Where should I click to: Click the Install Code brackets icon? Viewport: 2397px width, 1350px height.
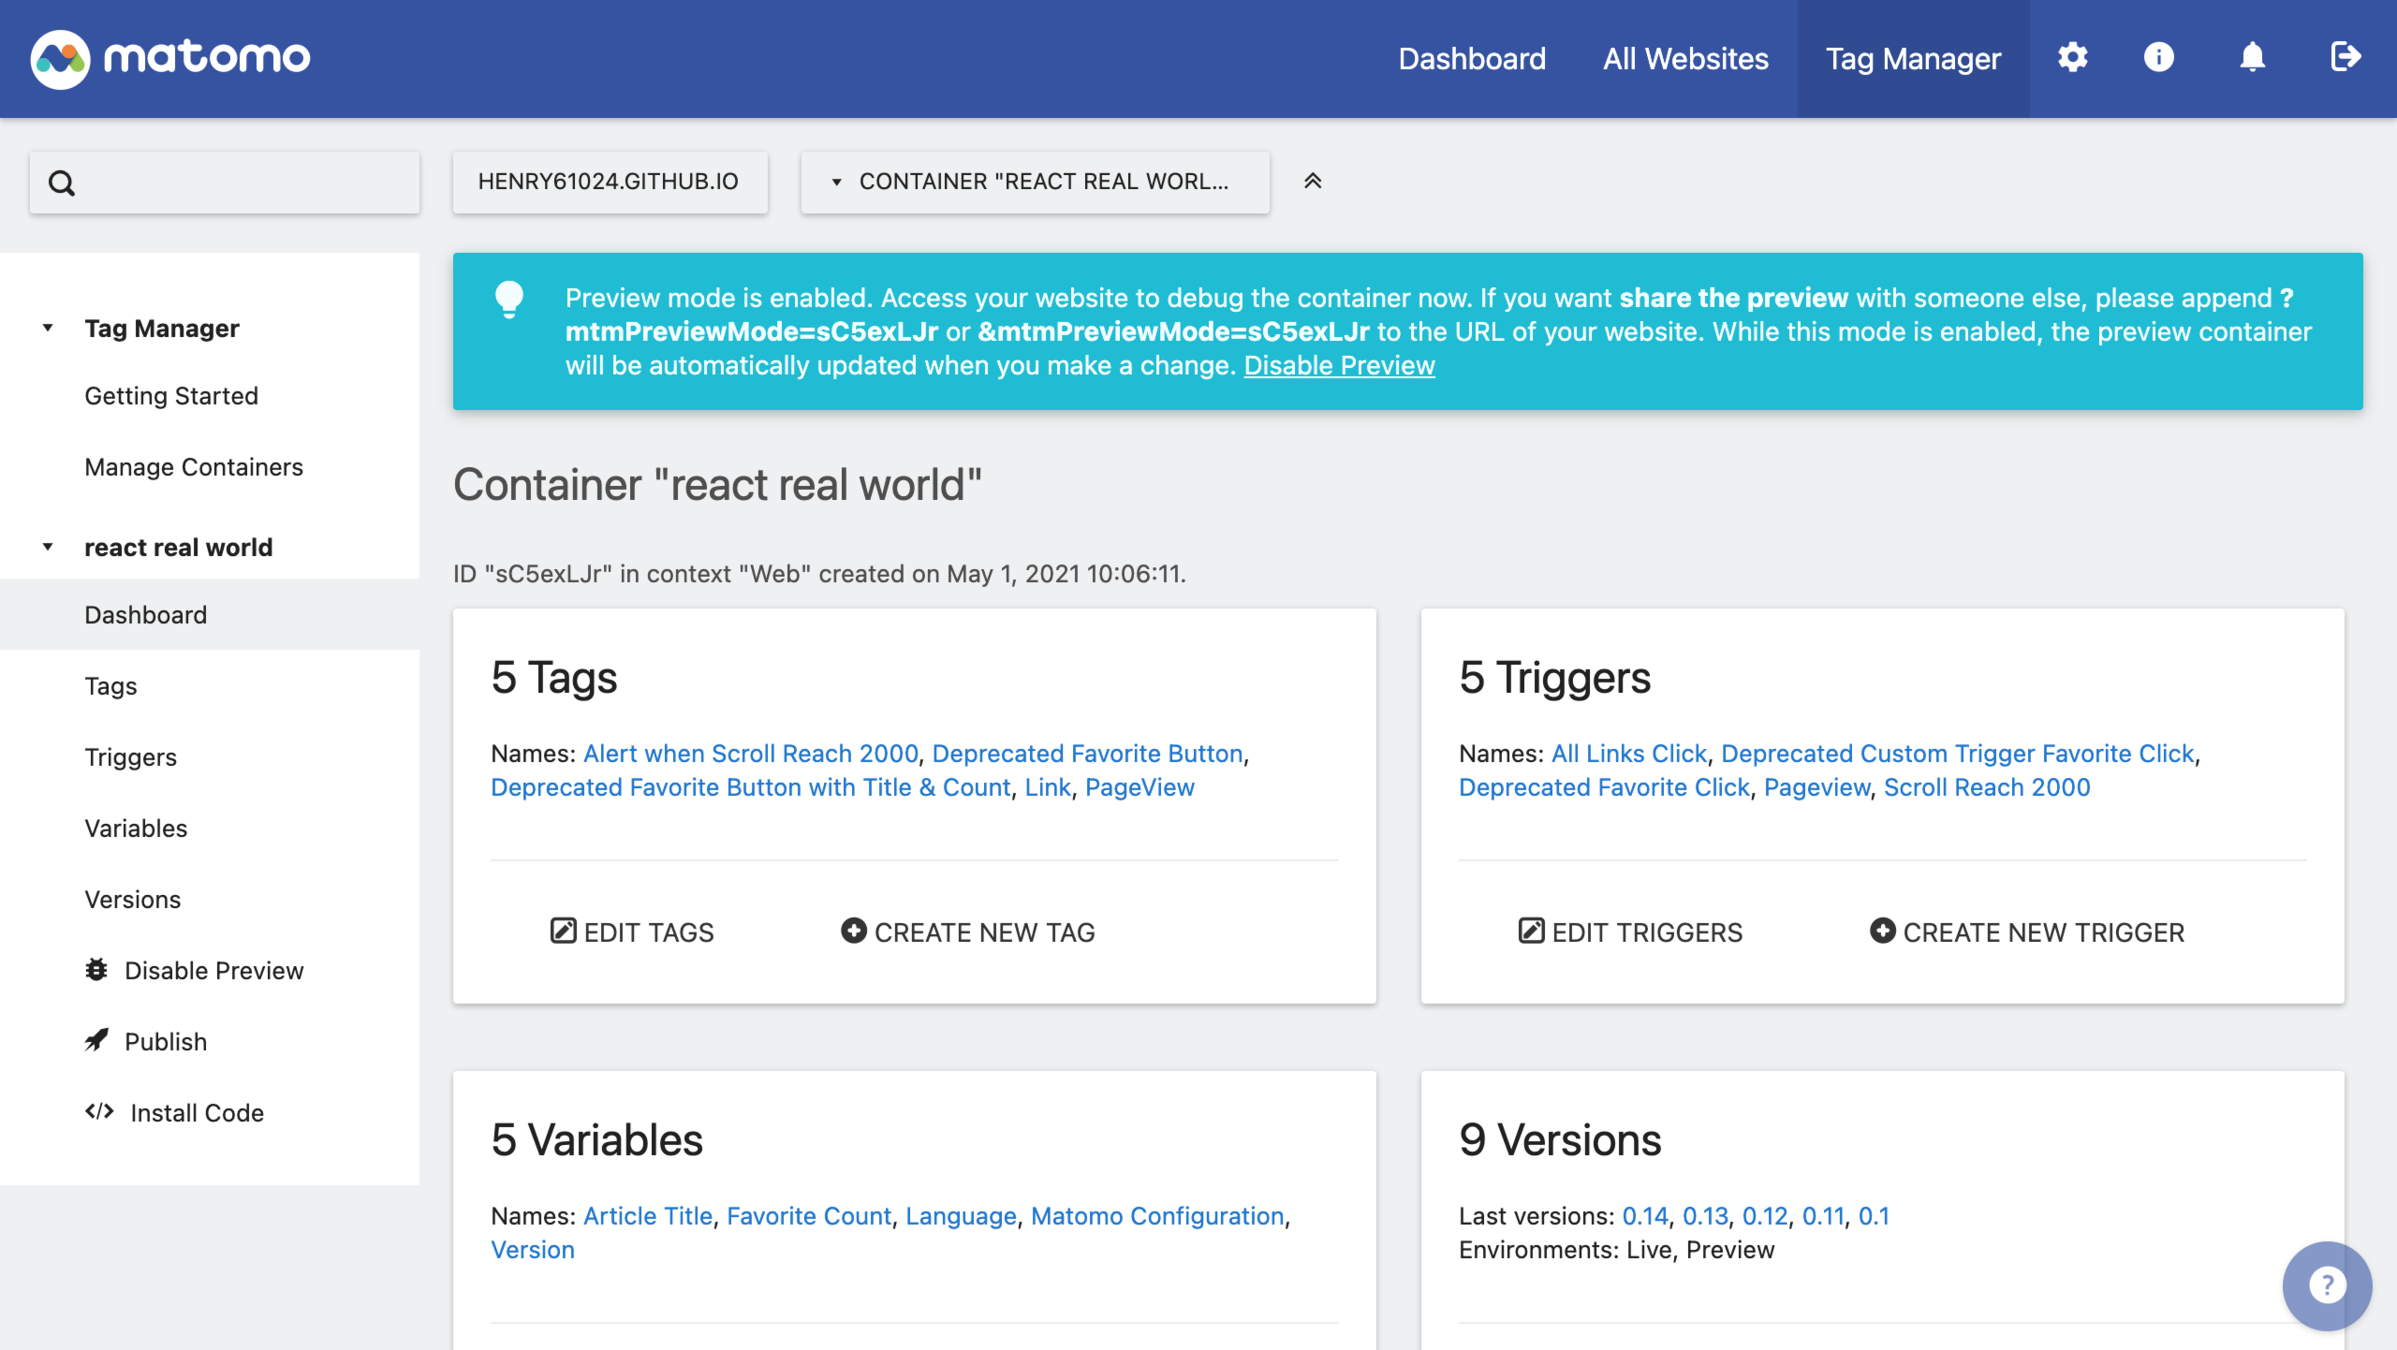99,1112
